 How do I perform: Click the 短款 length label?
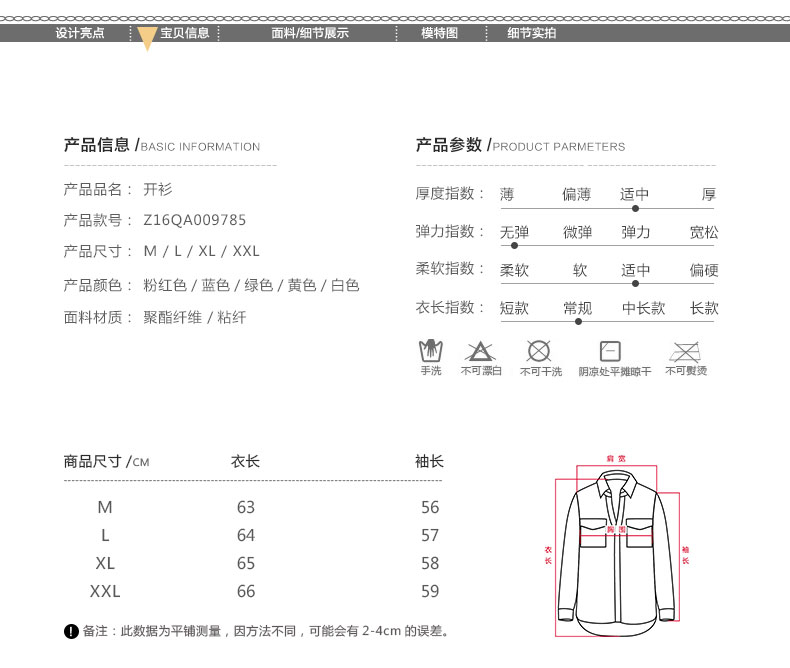[514, 308]
